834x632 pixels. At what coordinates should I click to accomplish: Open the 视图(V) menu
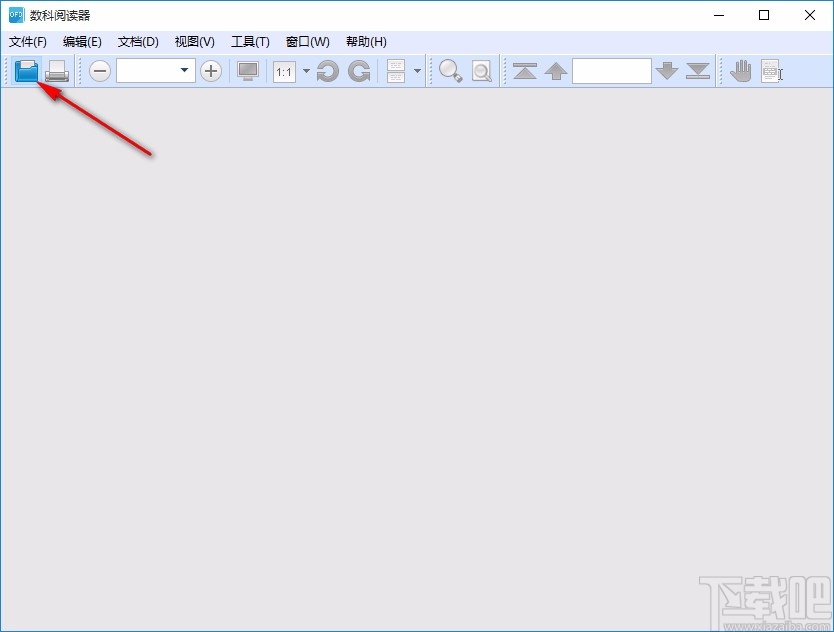click(195, 41)
